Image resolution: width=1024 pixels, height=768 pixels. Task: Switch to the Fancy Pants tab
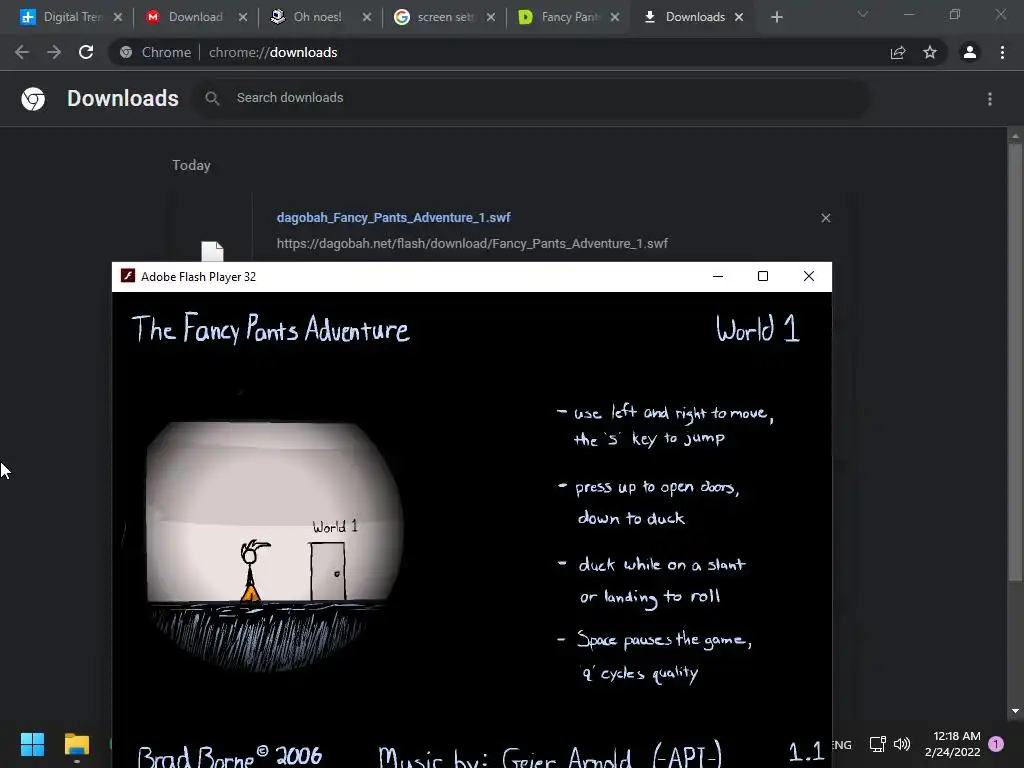tap(558, 17)
